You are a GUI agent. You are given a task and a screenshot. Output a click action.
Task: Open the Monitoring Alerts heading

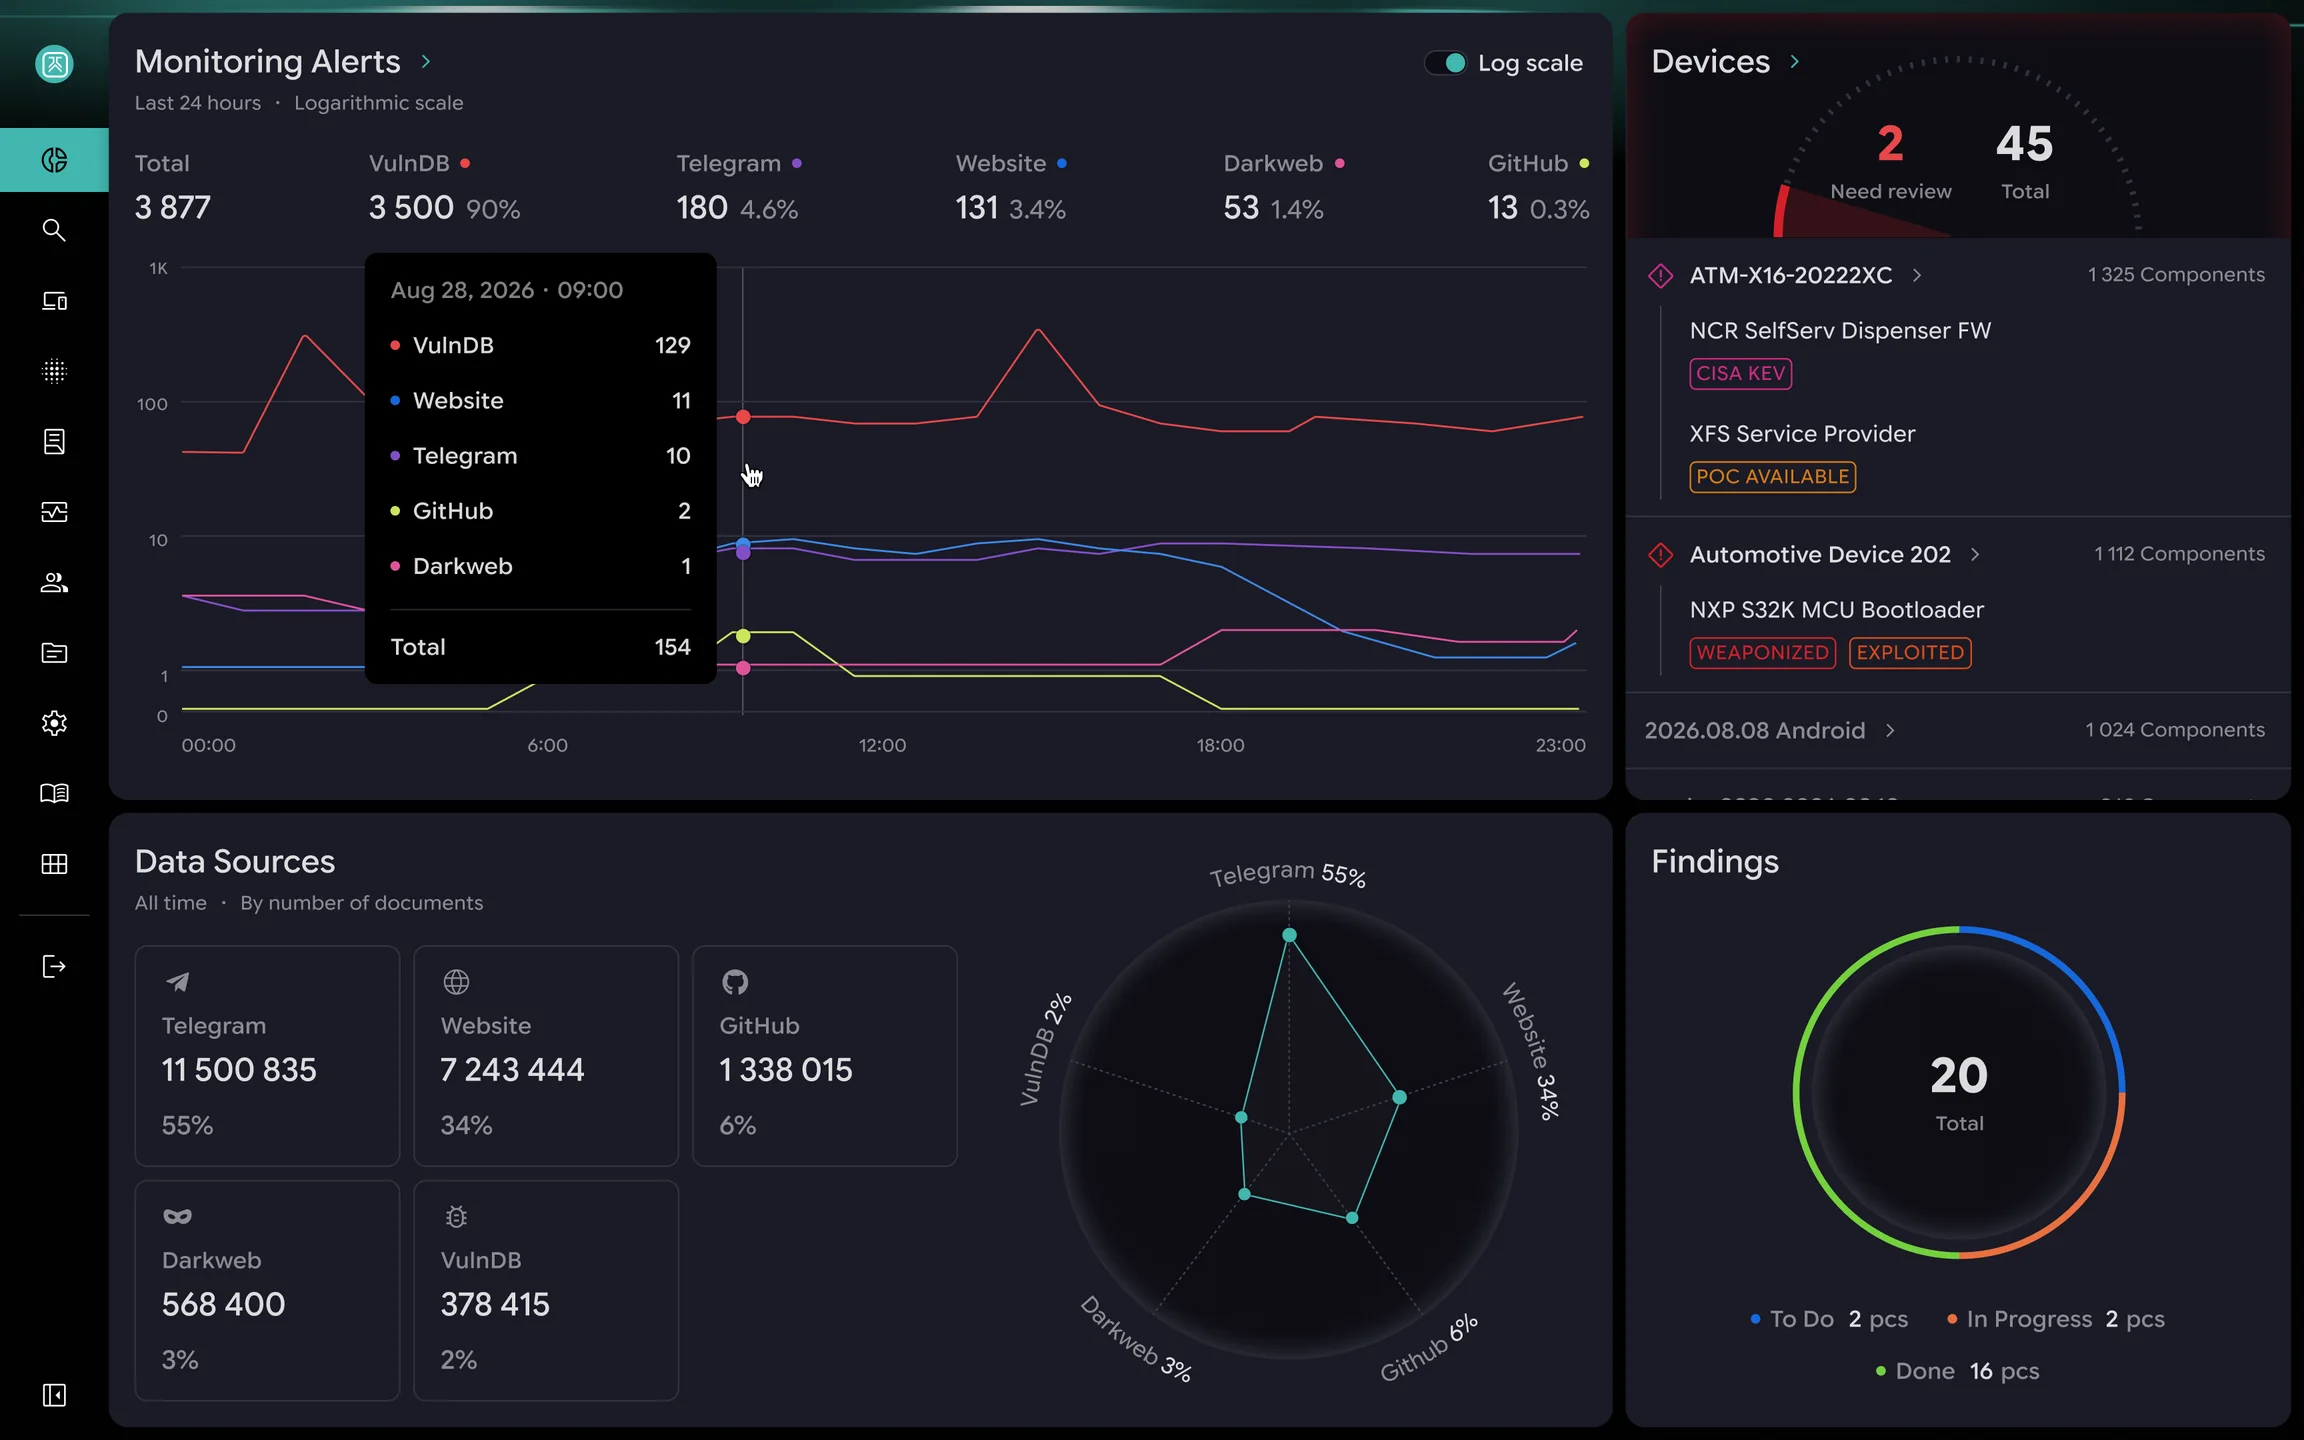(268, 62)
